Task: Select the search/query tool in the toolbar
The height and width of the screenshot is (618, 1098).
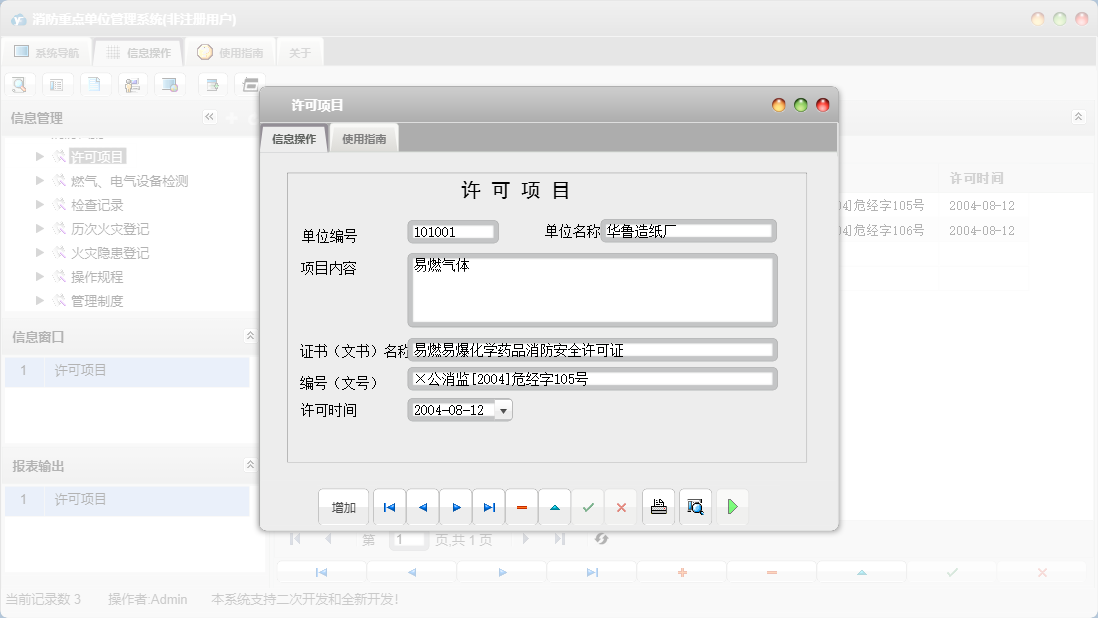Action: pyautogui.click(x=19, y=84)
